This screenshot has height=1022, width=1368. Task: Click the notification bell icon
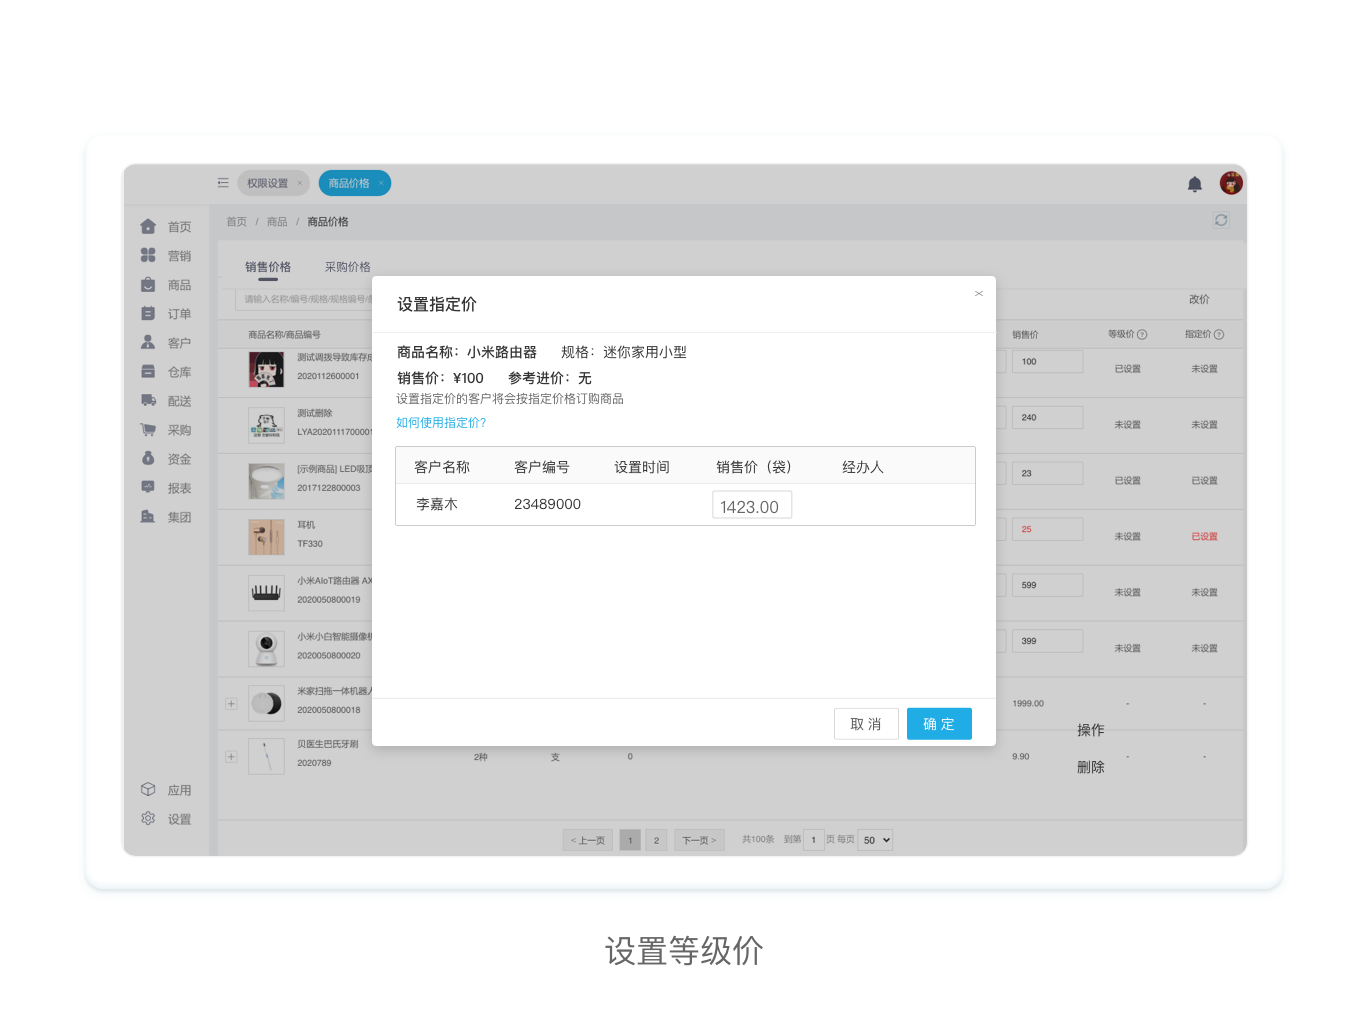pos(1194,184)
